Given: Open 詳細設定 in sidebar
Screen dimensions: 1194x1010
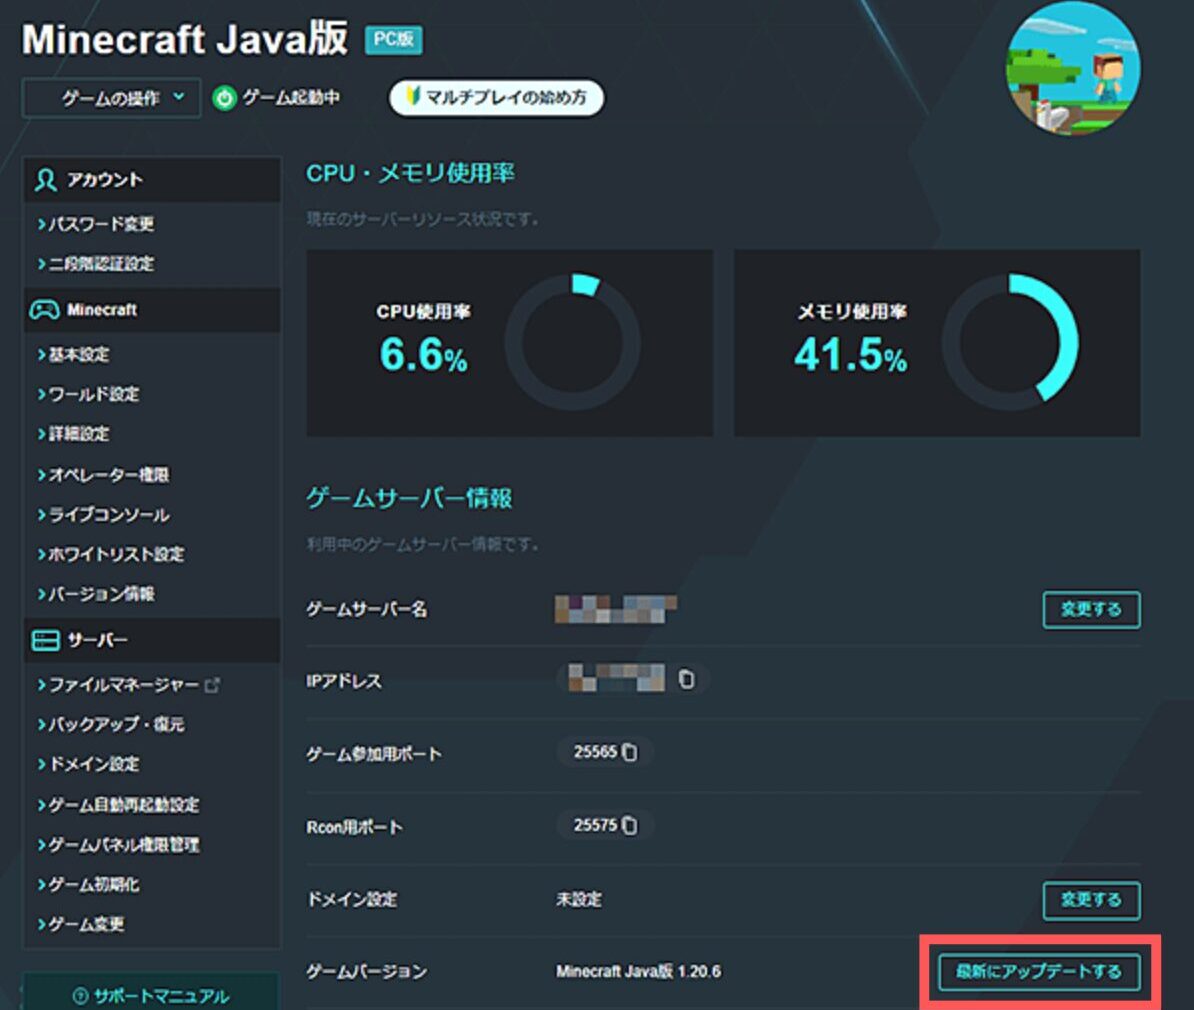Looking at the screenshot, I should [78, 433].
